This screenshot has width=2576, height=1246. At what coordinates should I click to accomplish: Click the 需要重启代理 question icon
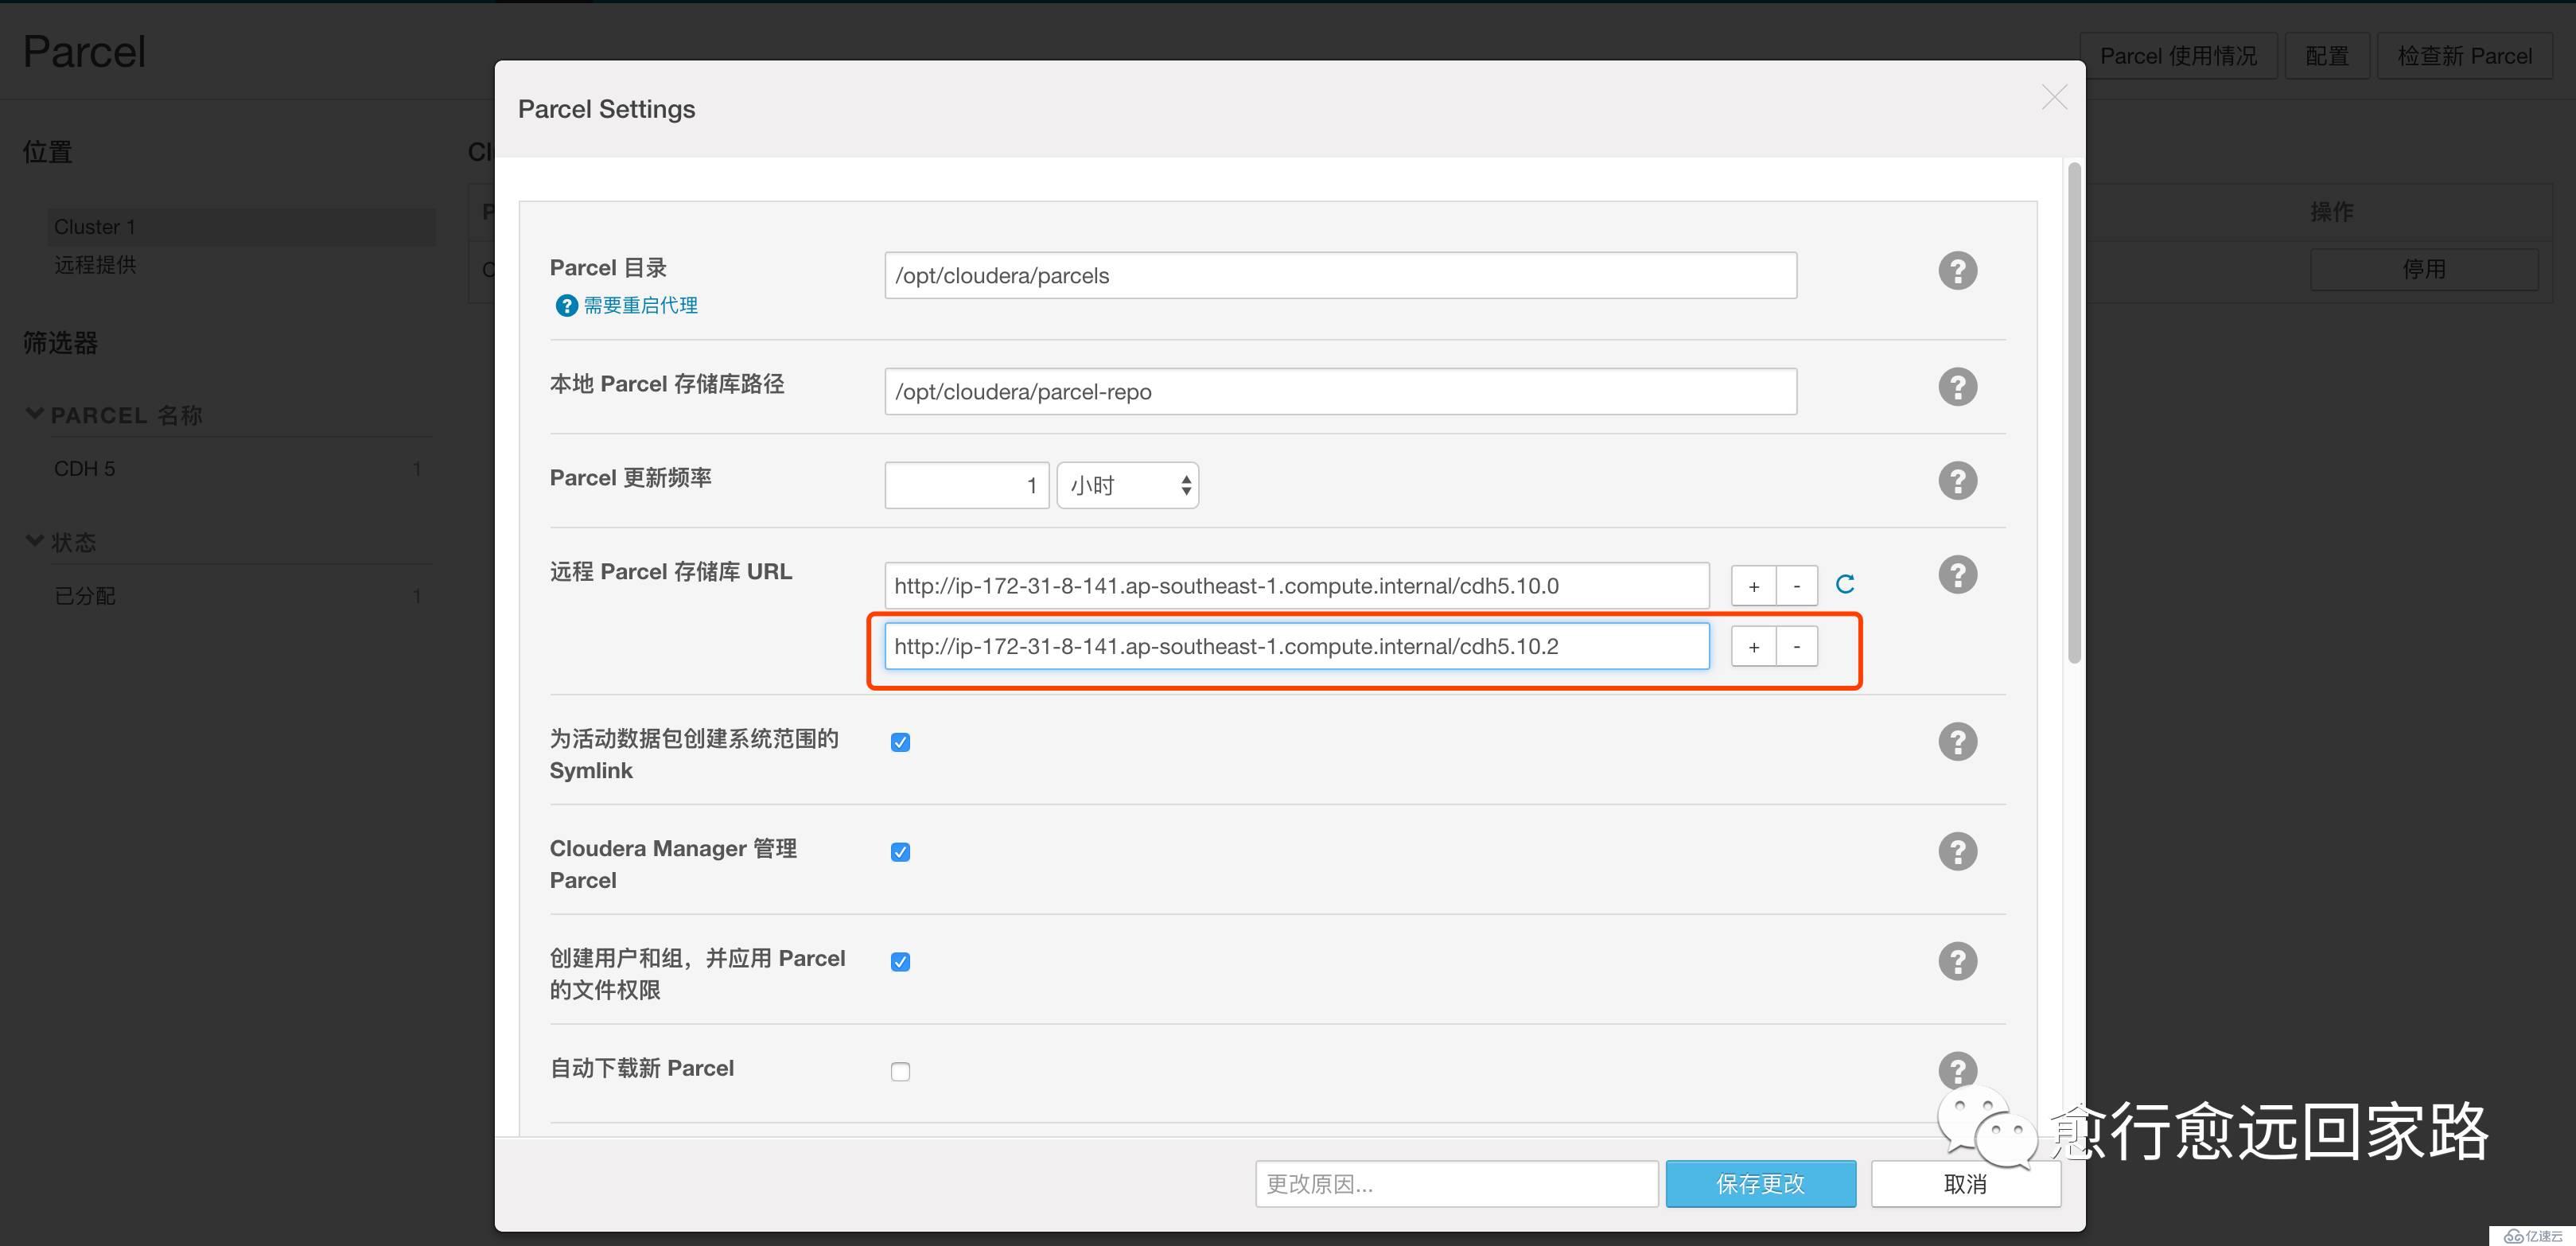click(x=566, y=305)
